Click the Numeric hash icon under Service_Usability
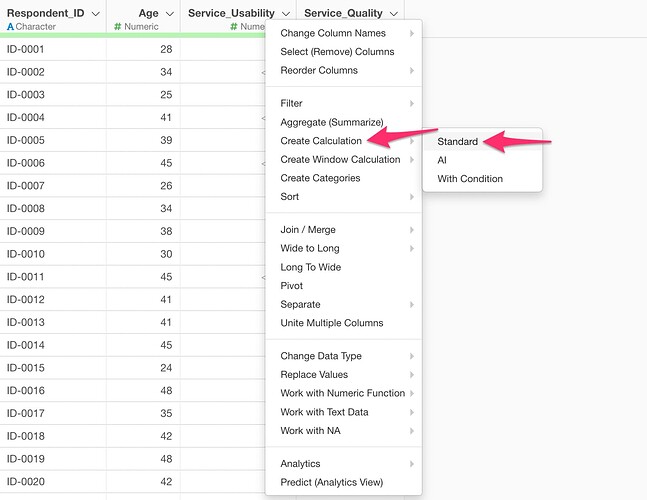This screenshot has width=647, height=500. (234, 27)
